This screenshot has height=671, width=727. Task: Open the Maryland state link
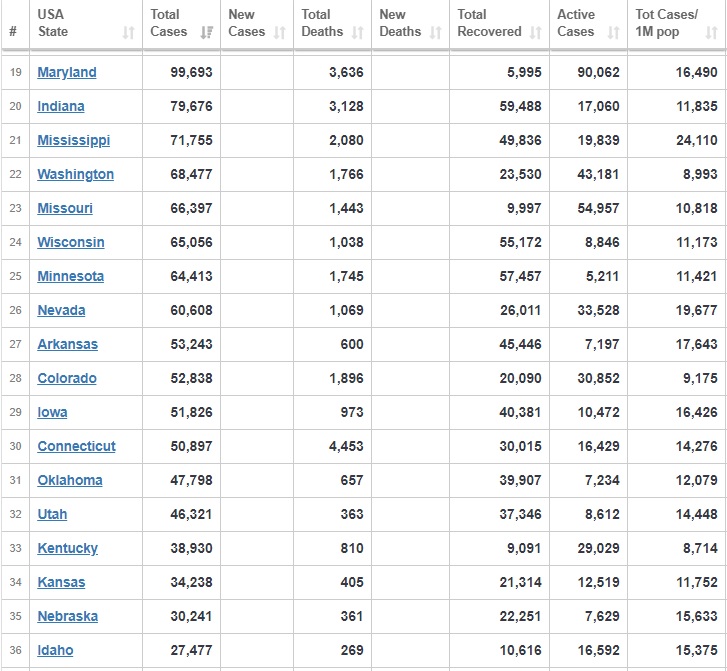(x=67, y=72)
